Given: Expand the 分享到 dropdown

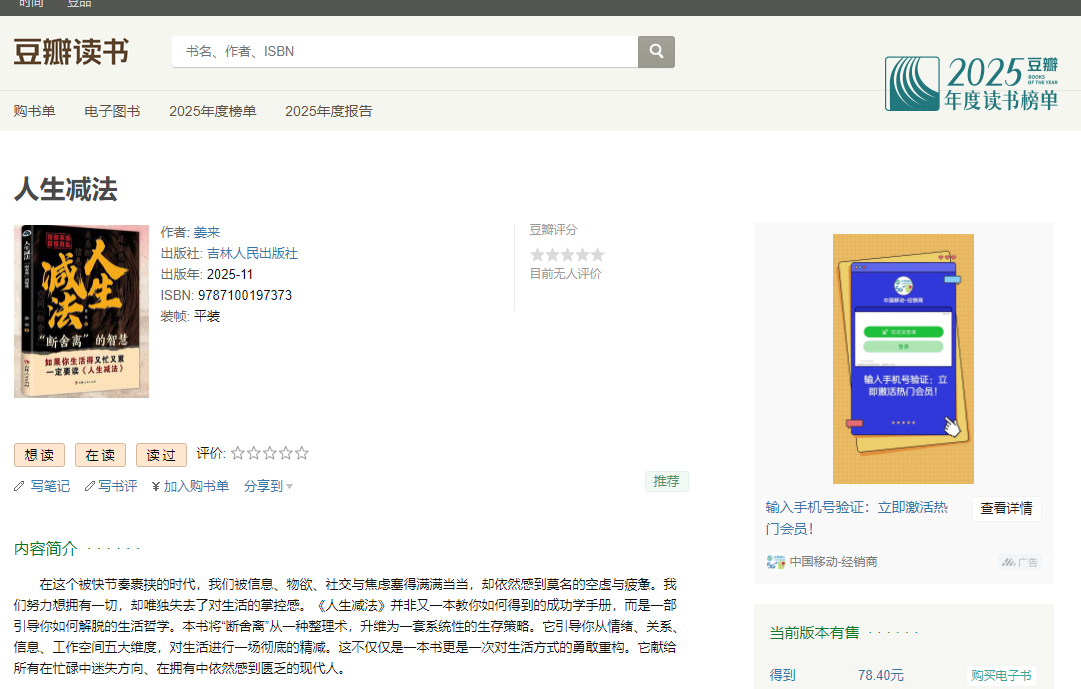Looking at the screenshot, I should pos(268,486).
